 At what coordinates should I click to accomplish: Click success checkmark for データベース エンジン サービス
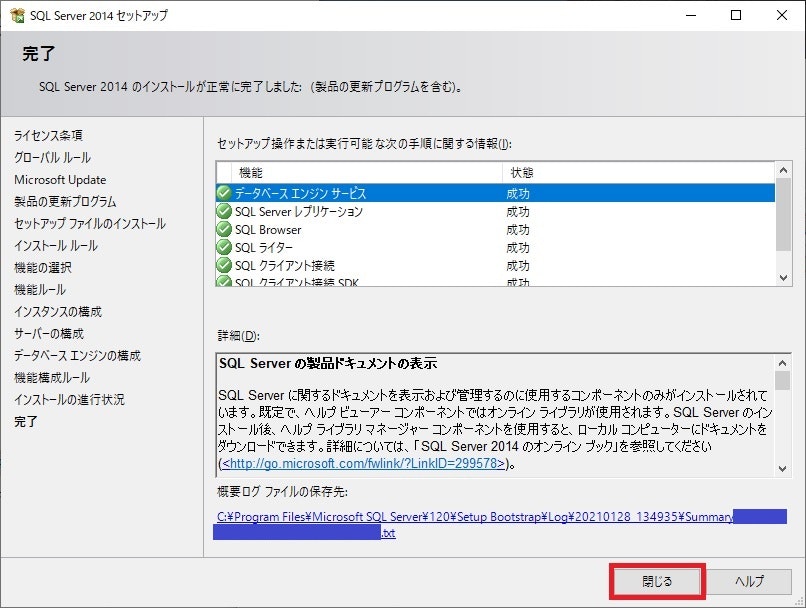point(224,193)
